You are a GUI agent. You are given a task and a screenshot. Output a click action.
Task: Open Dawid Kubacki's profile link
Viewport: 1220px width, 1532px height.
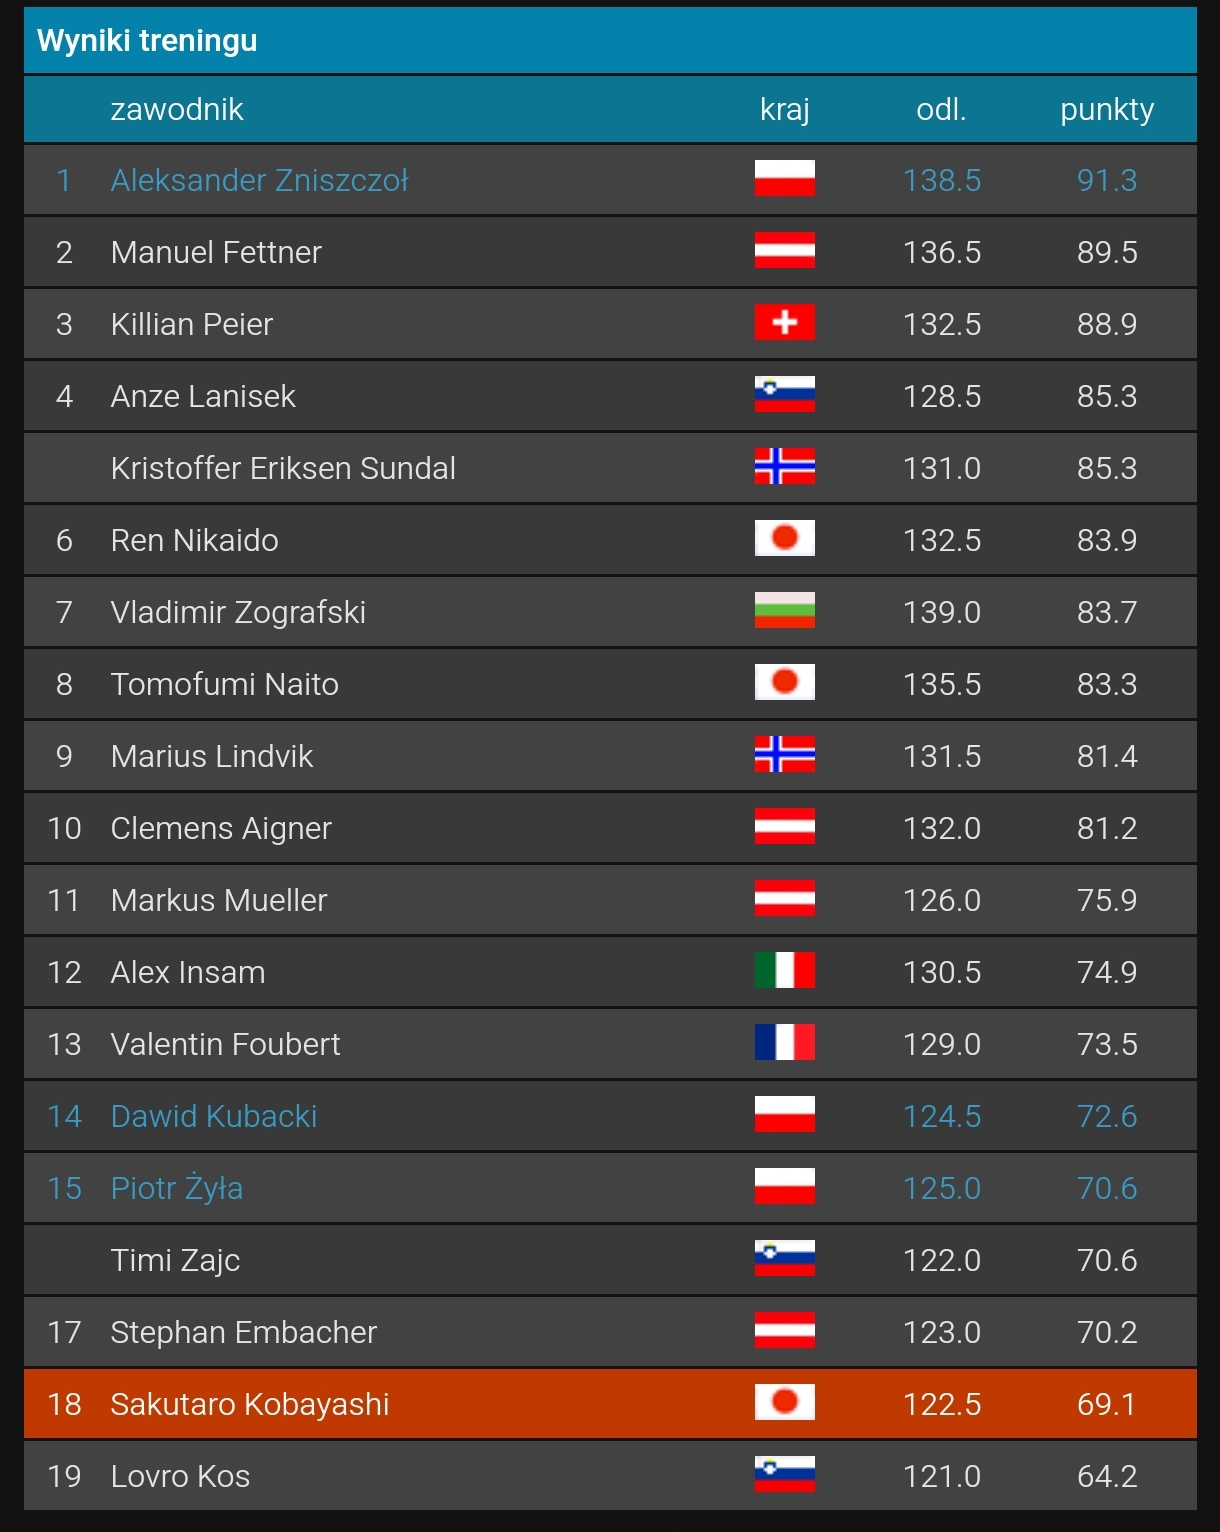[x=213, y=1116]
